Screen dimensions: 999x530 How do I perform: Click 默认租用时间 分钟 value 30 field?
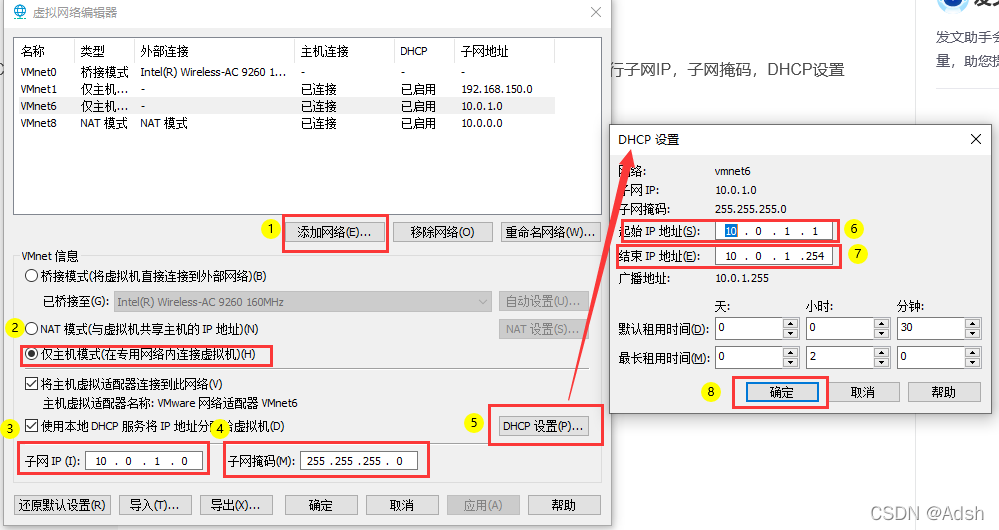pos(931,328)
